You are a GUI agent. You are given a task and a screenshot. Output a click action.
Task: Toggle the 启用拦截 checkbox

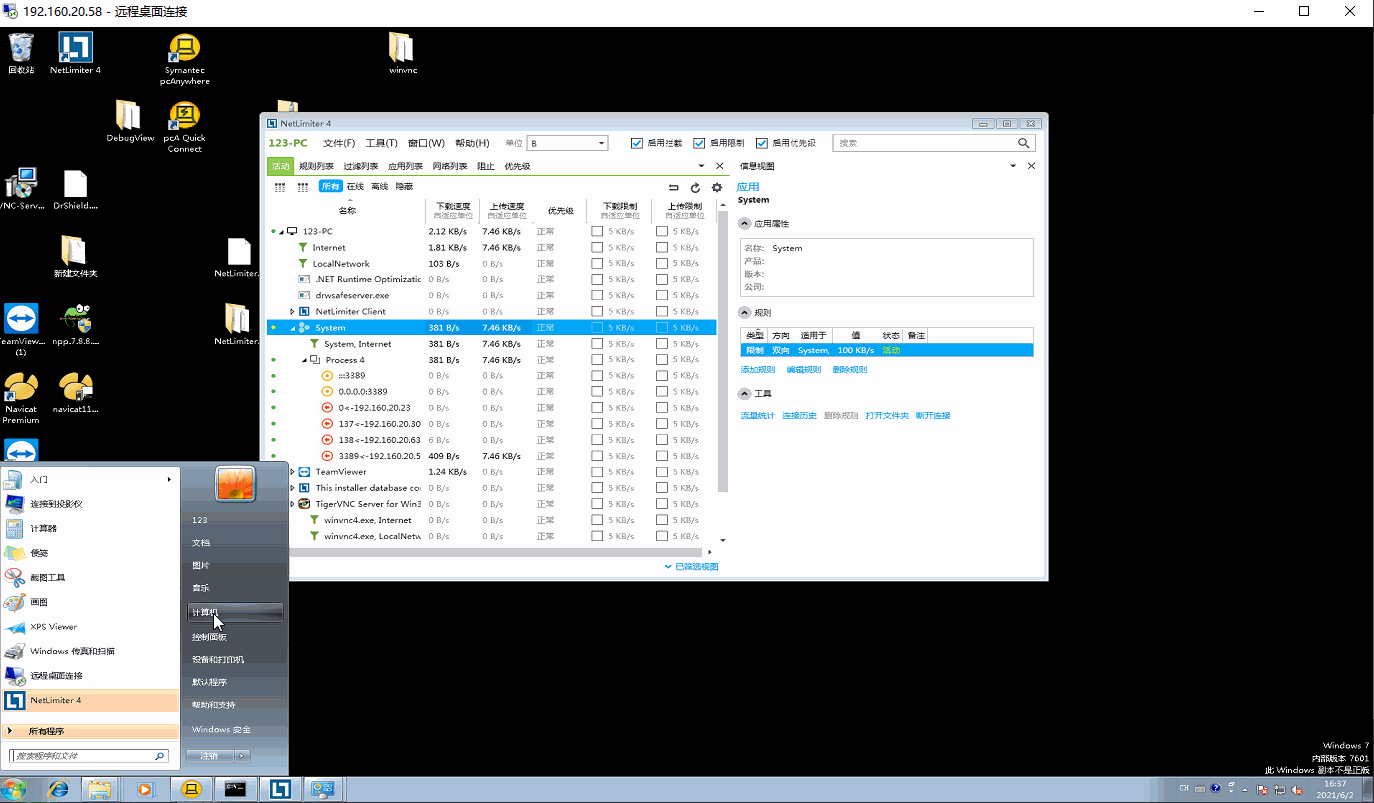click(x=637, y=143)
